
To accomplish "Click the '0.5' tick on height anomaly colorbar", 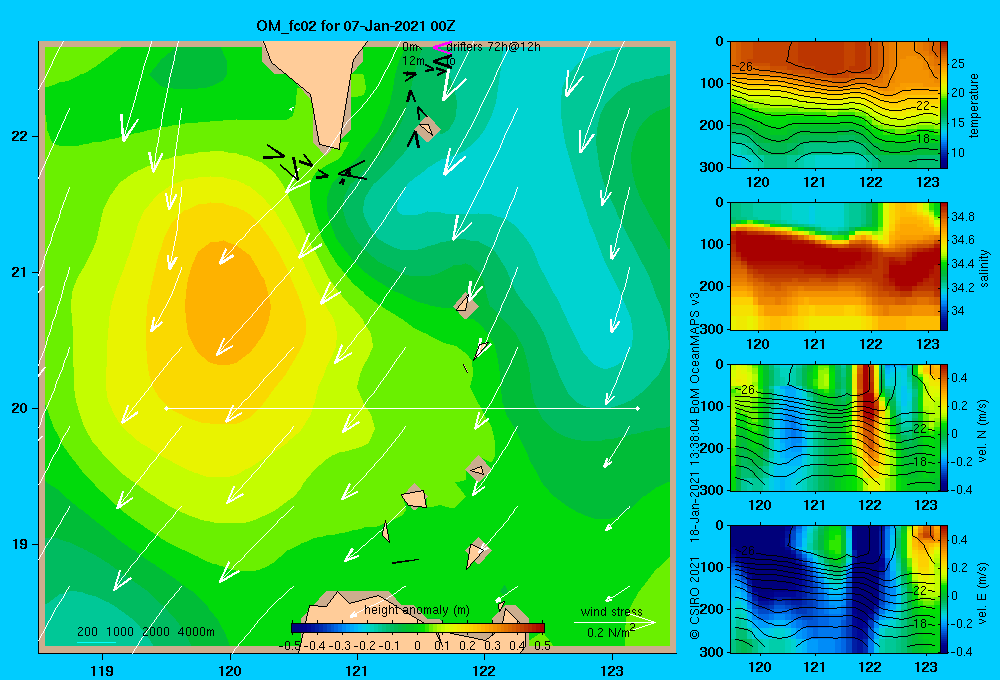I will tap(543, 645).
